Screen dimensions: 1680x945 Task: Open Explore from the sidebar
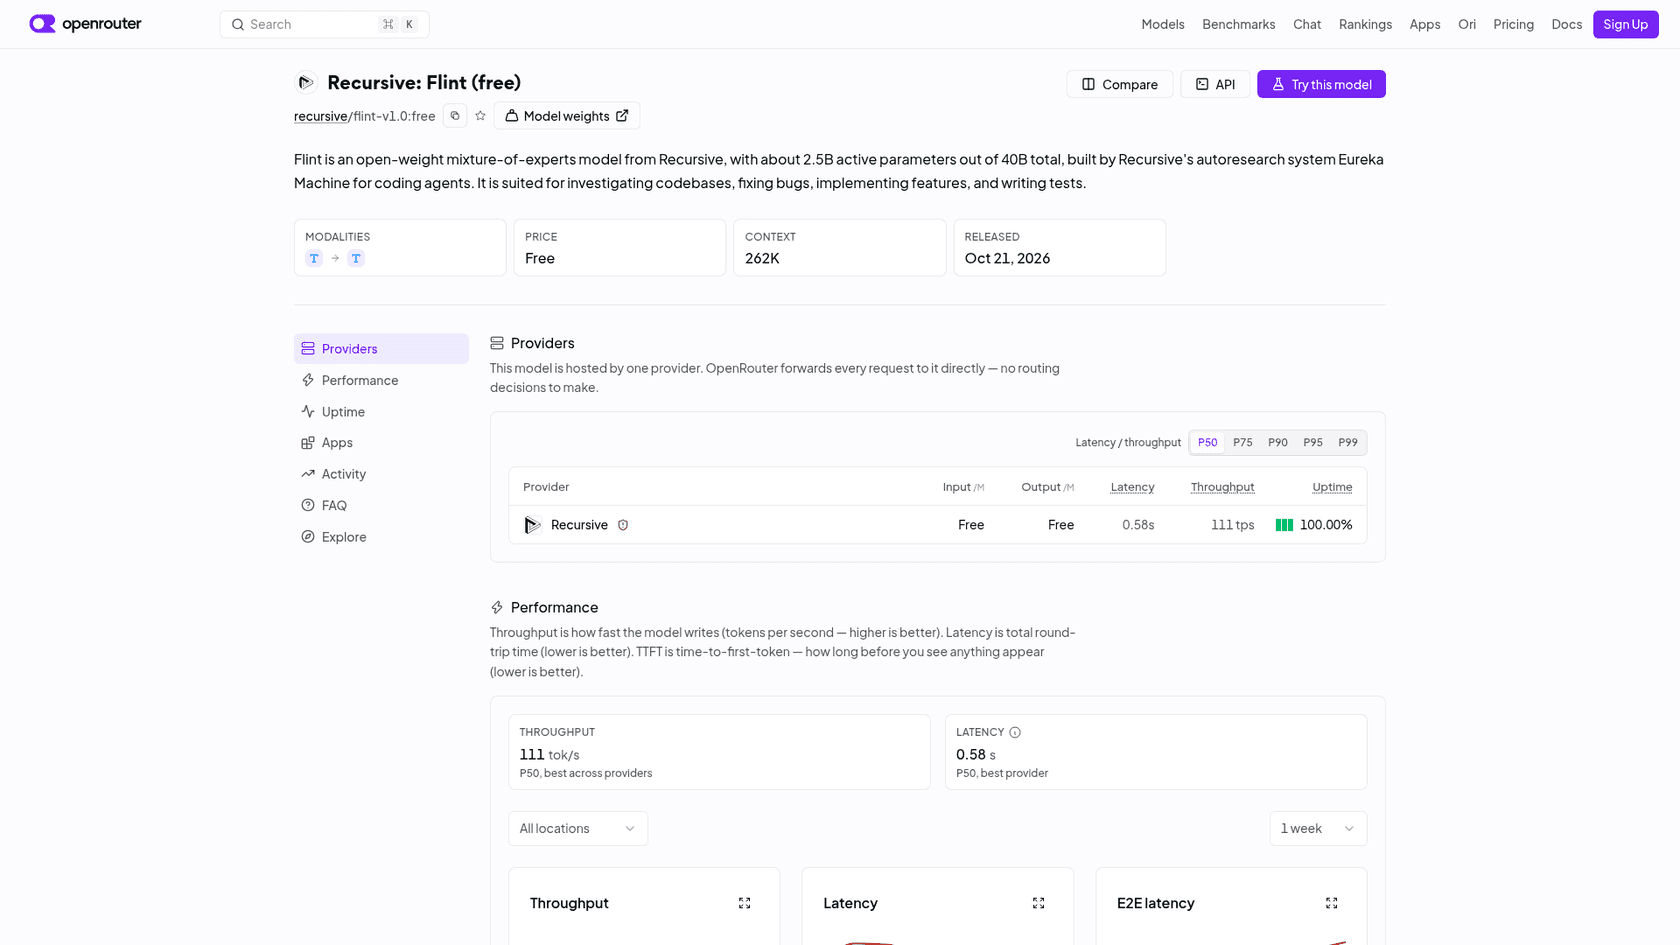[381, 537]
